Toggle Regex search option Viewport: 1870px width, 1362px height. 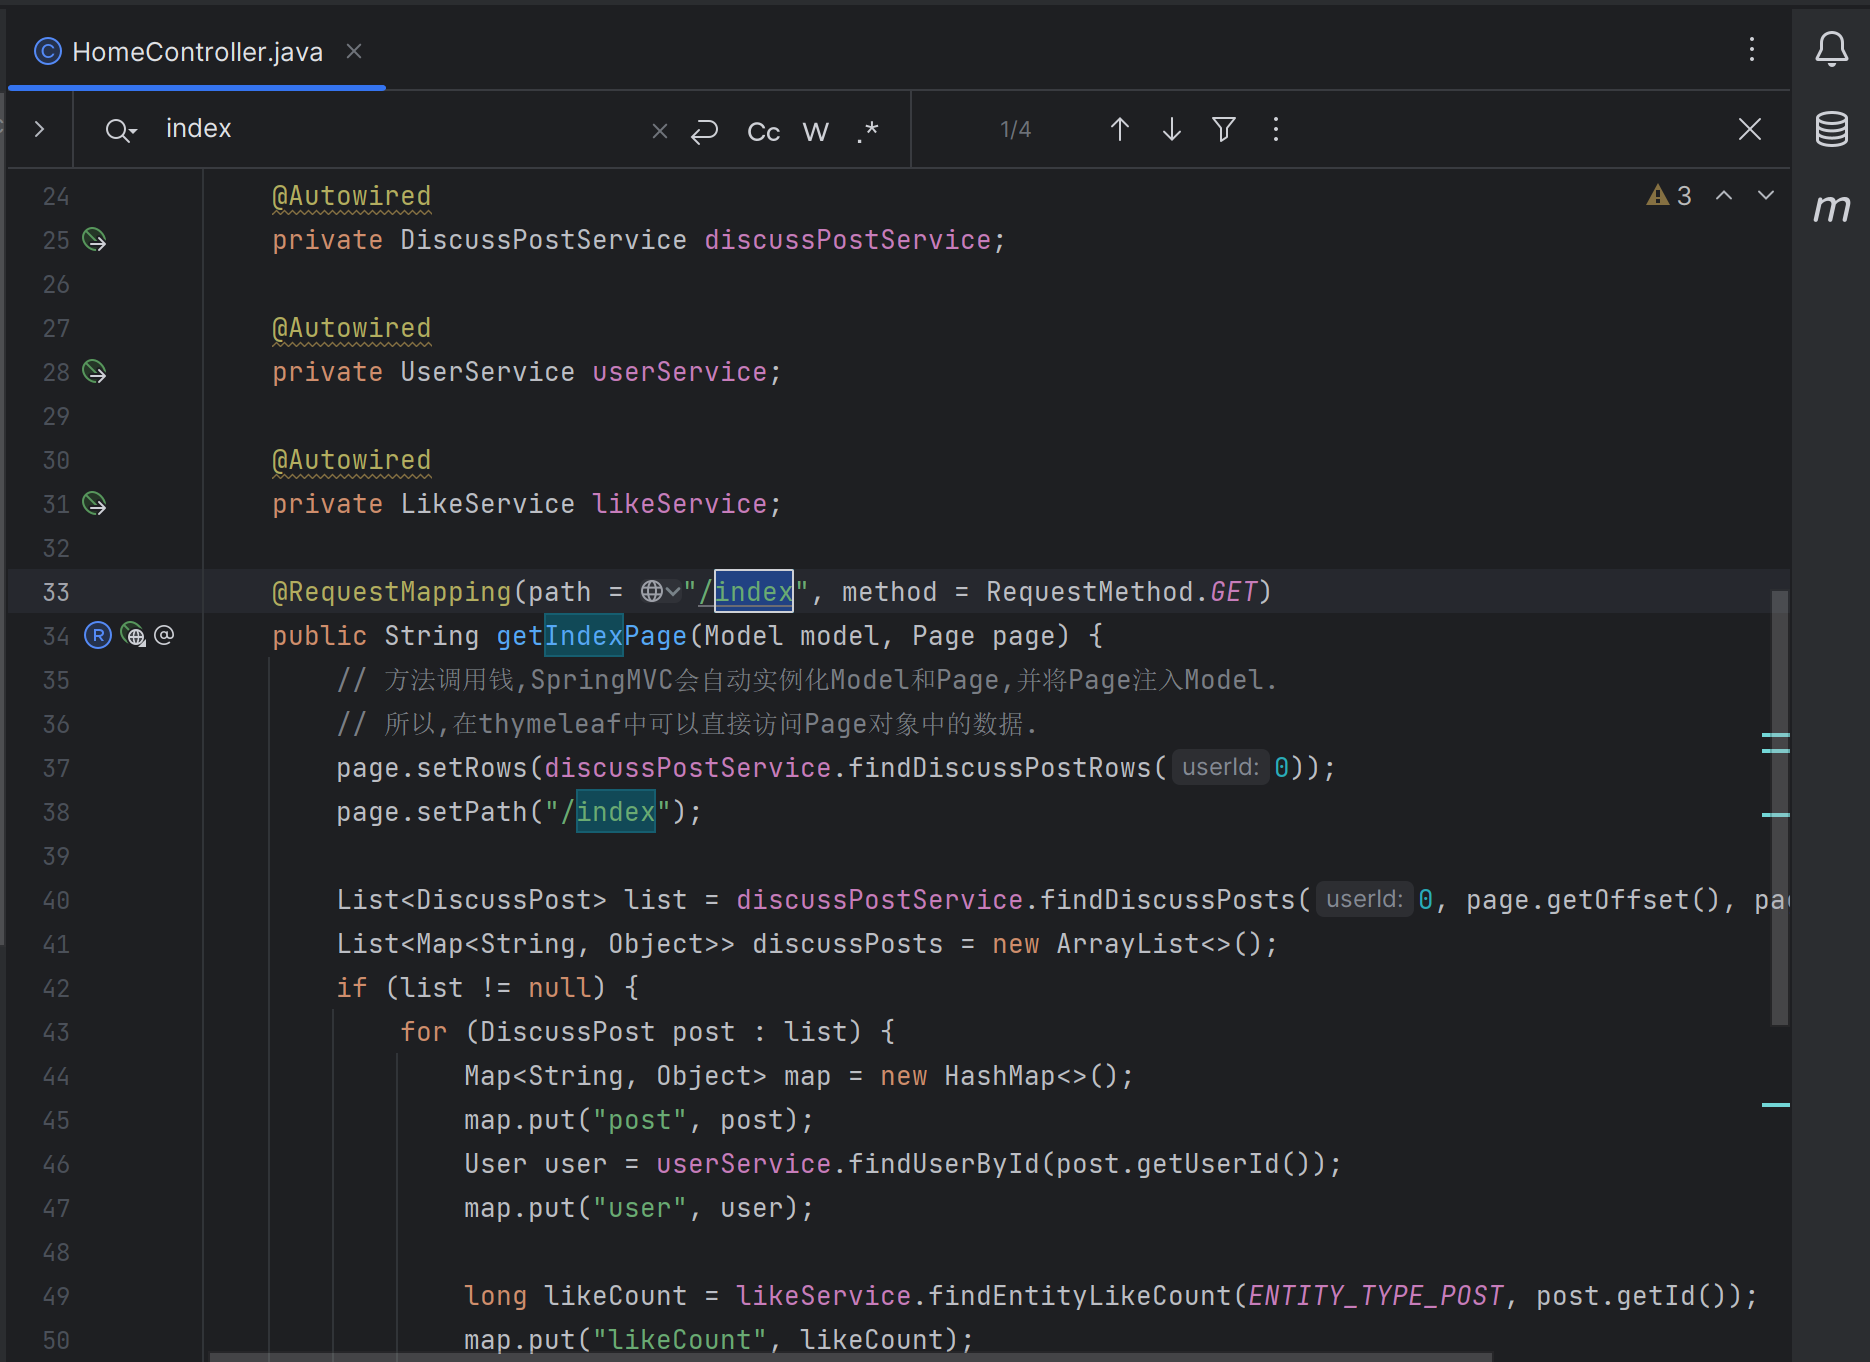[868, 131]
